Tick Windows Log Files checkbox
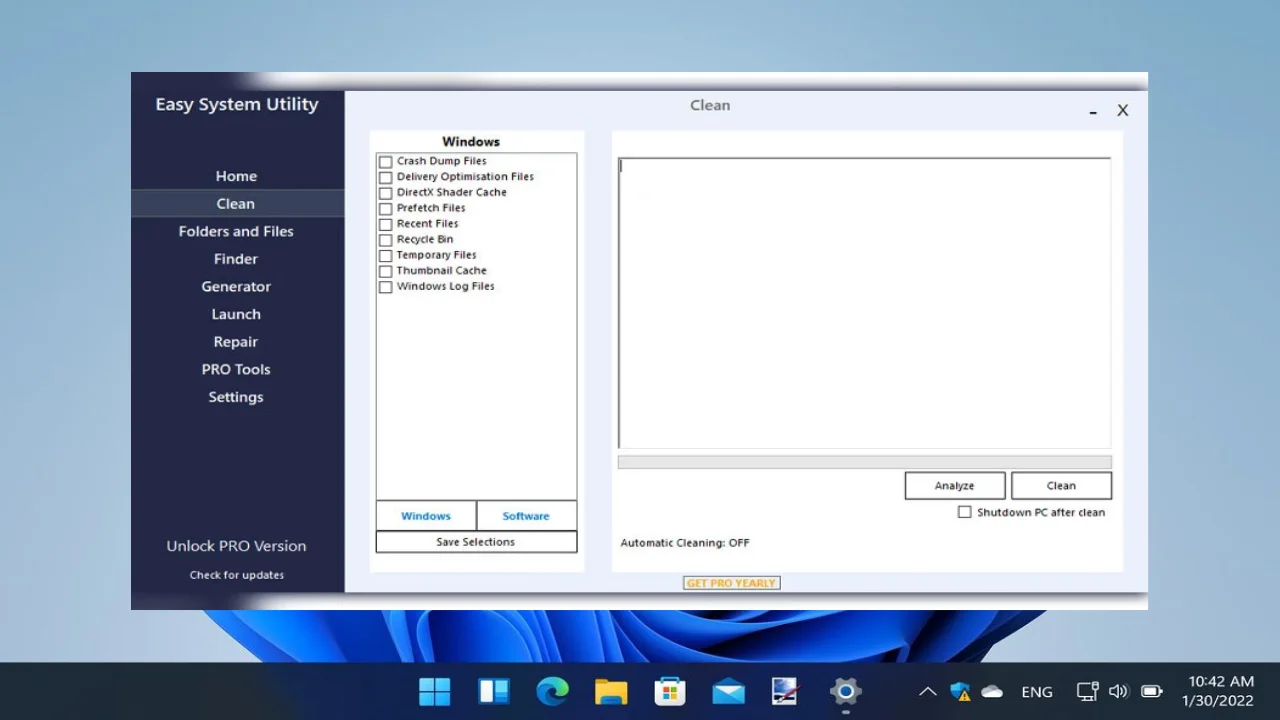The width and height of the screenshot is (1280, 720). [385, 287]
